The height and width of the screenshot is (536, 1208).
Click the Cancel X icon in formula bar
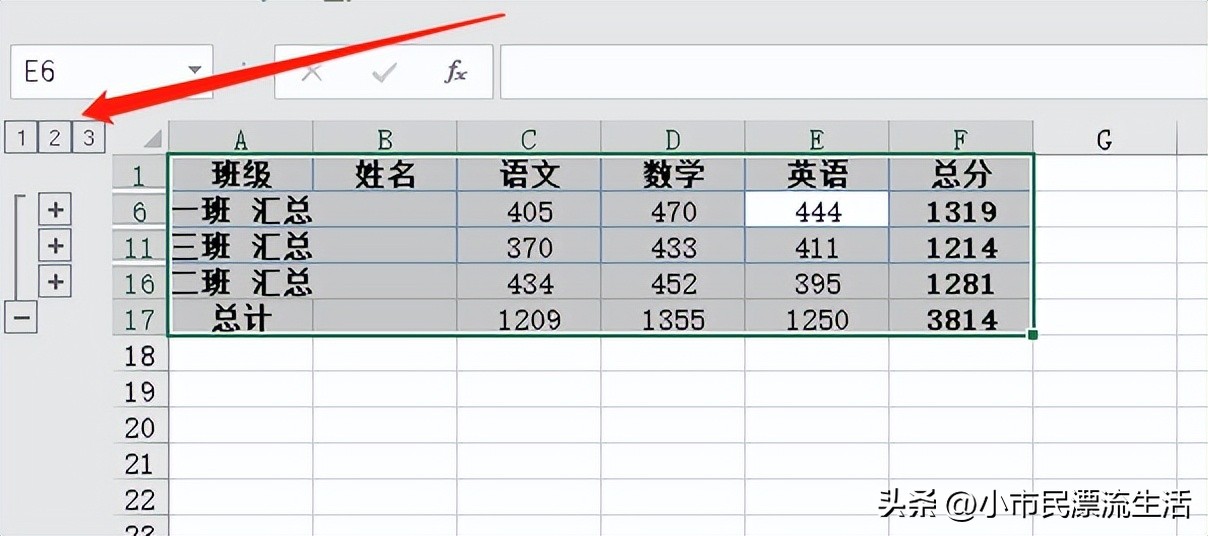point(312,72)
